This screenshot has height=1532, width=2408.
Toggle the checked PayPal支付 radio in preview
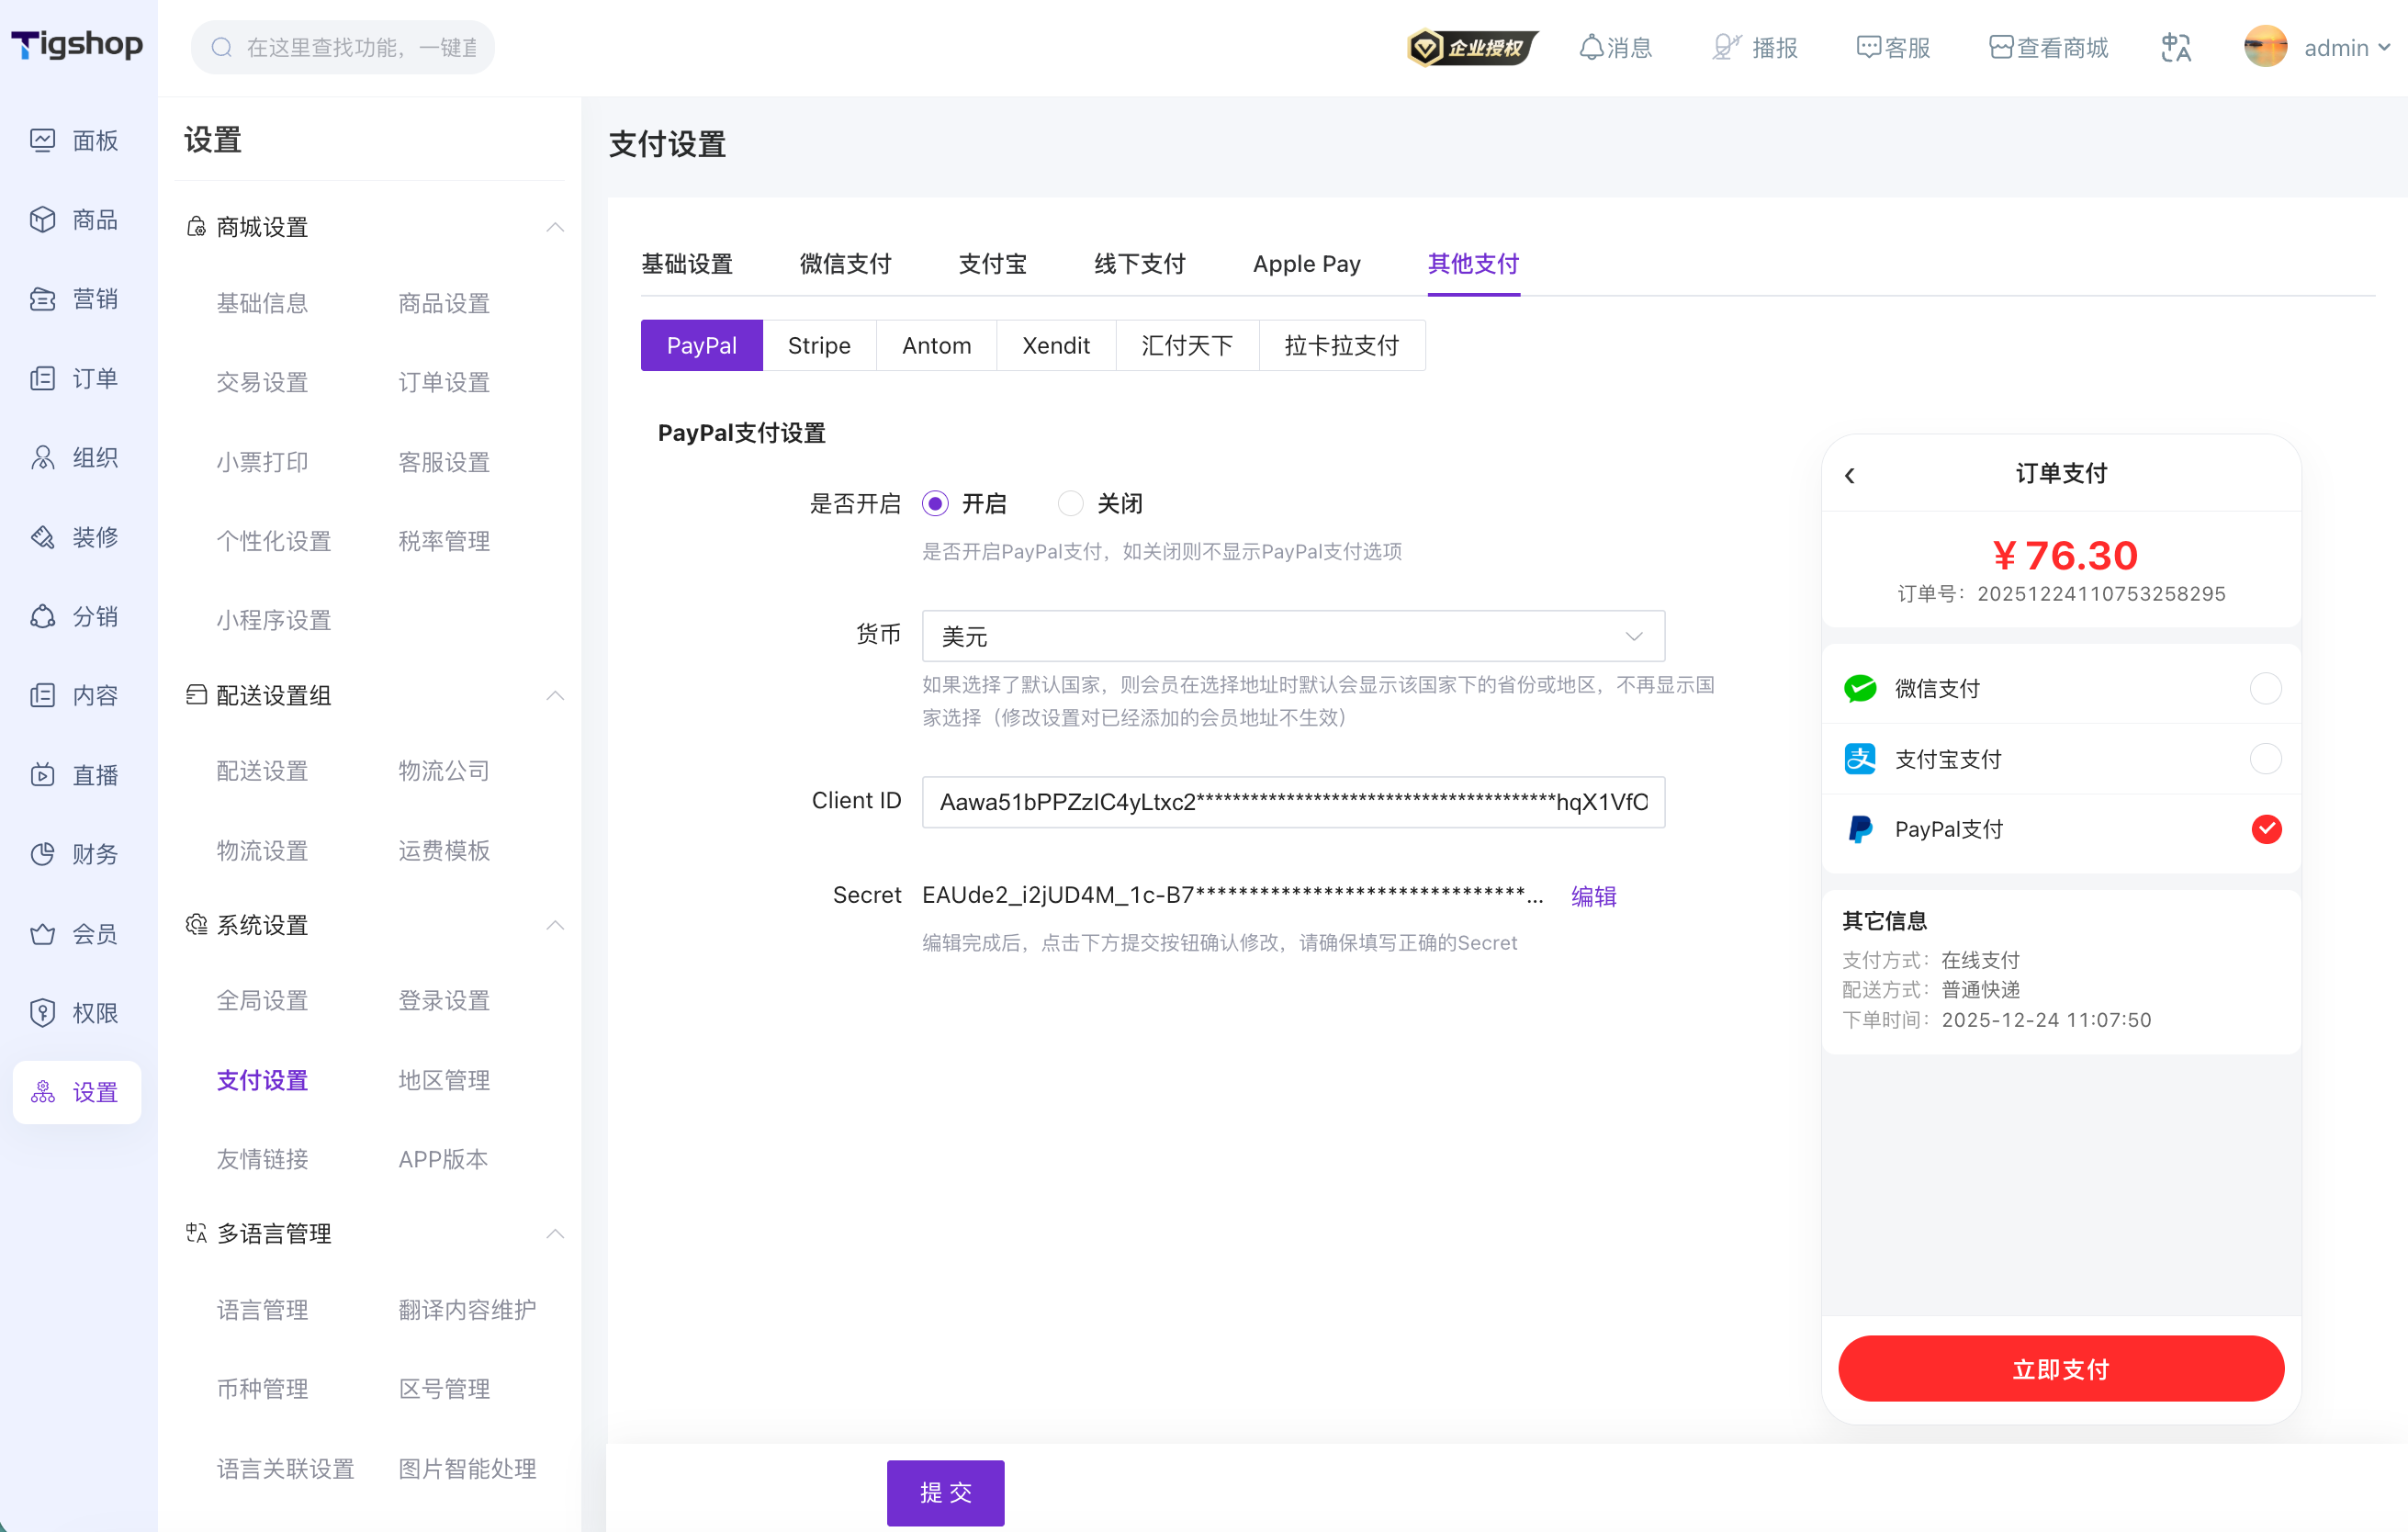pyautogui.click(x=2266, y=829)
